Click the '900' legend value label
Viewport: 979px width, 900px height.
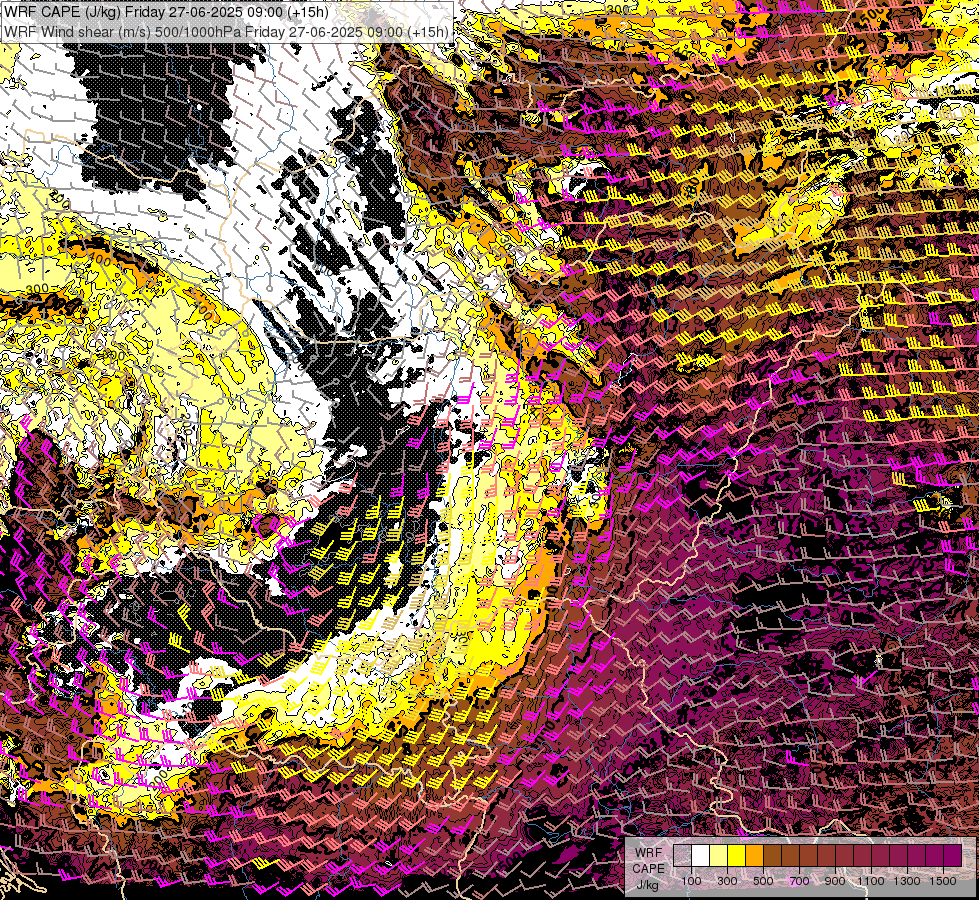click(x=835, y=881)
